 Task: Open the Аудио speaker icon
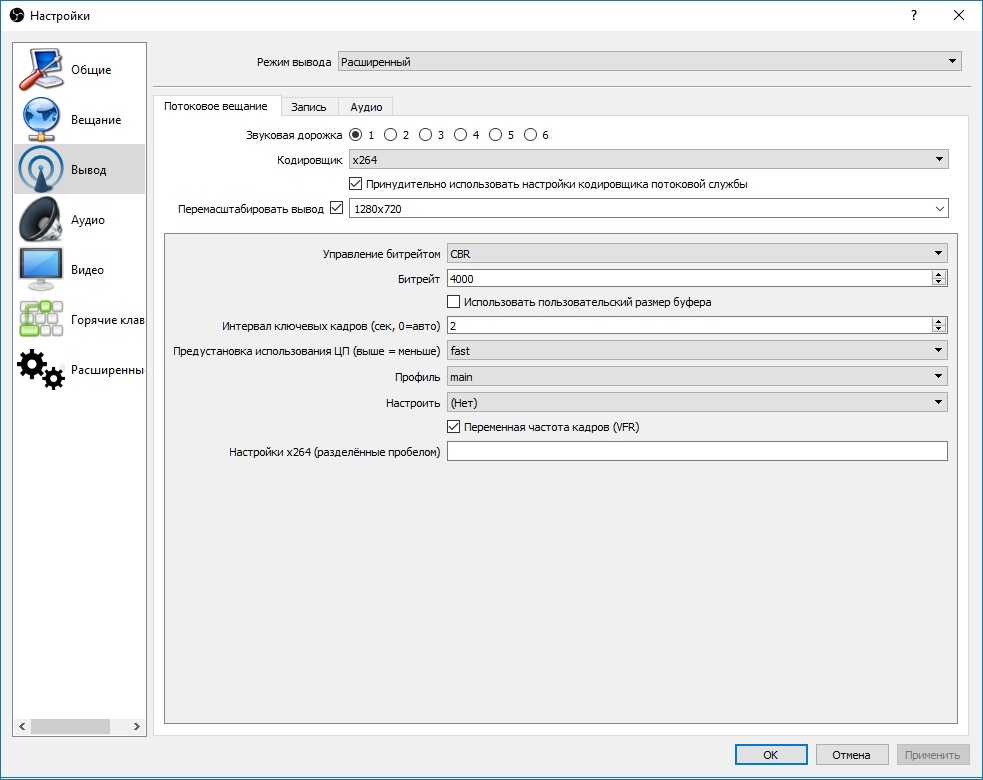(x=41, y=219)
